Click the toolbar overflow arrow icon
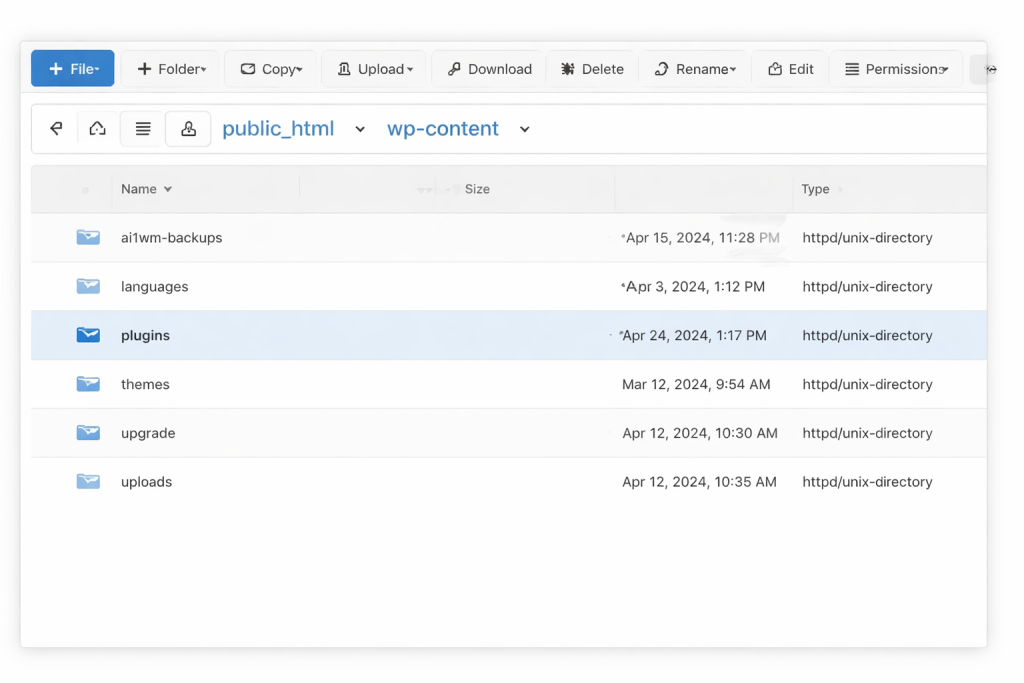Screen dimensions: 1024x683 [x=990, y=69]
